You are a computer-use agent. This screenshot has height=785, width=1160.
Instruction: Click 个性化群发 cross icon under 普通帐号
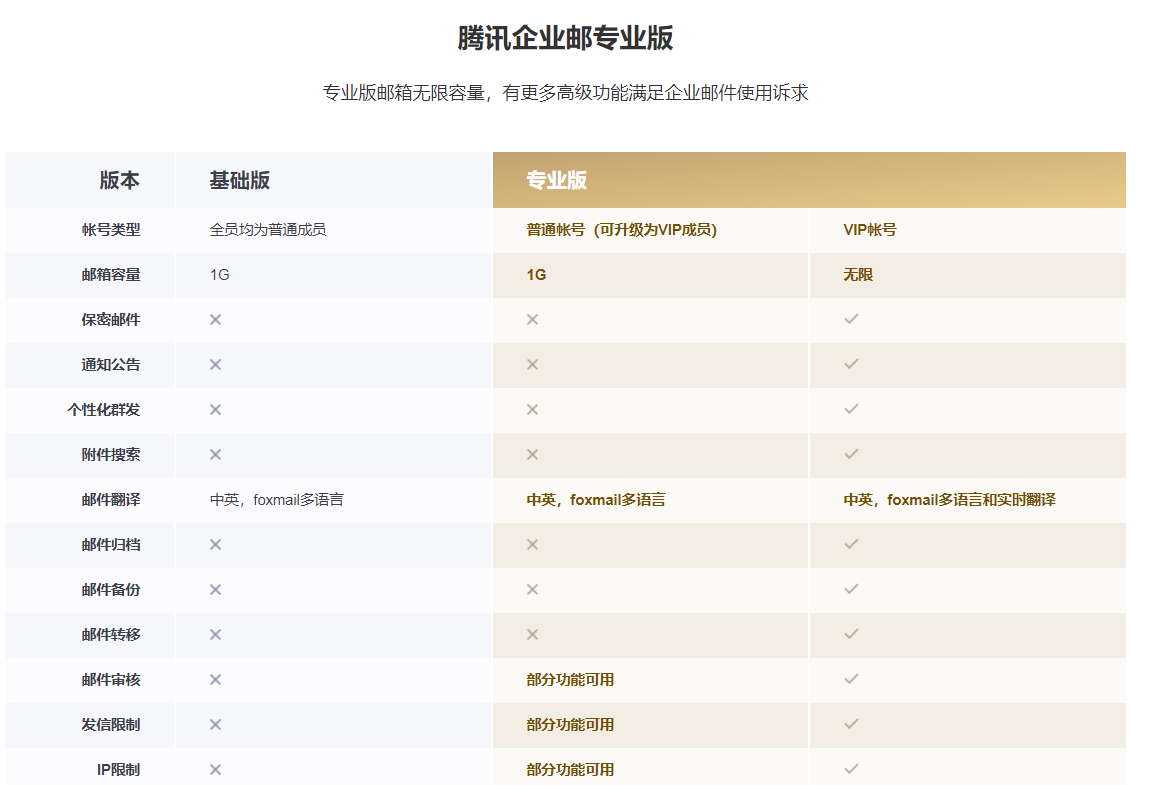(533, 410)
